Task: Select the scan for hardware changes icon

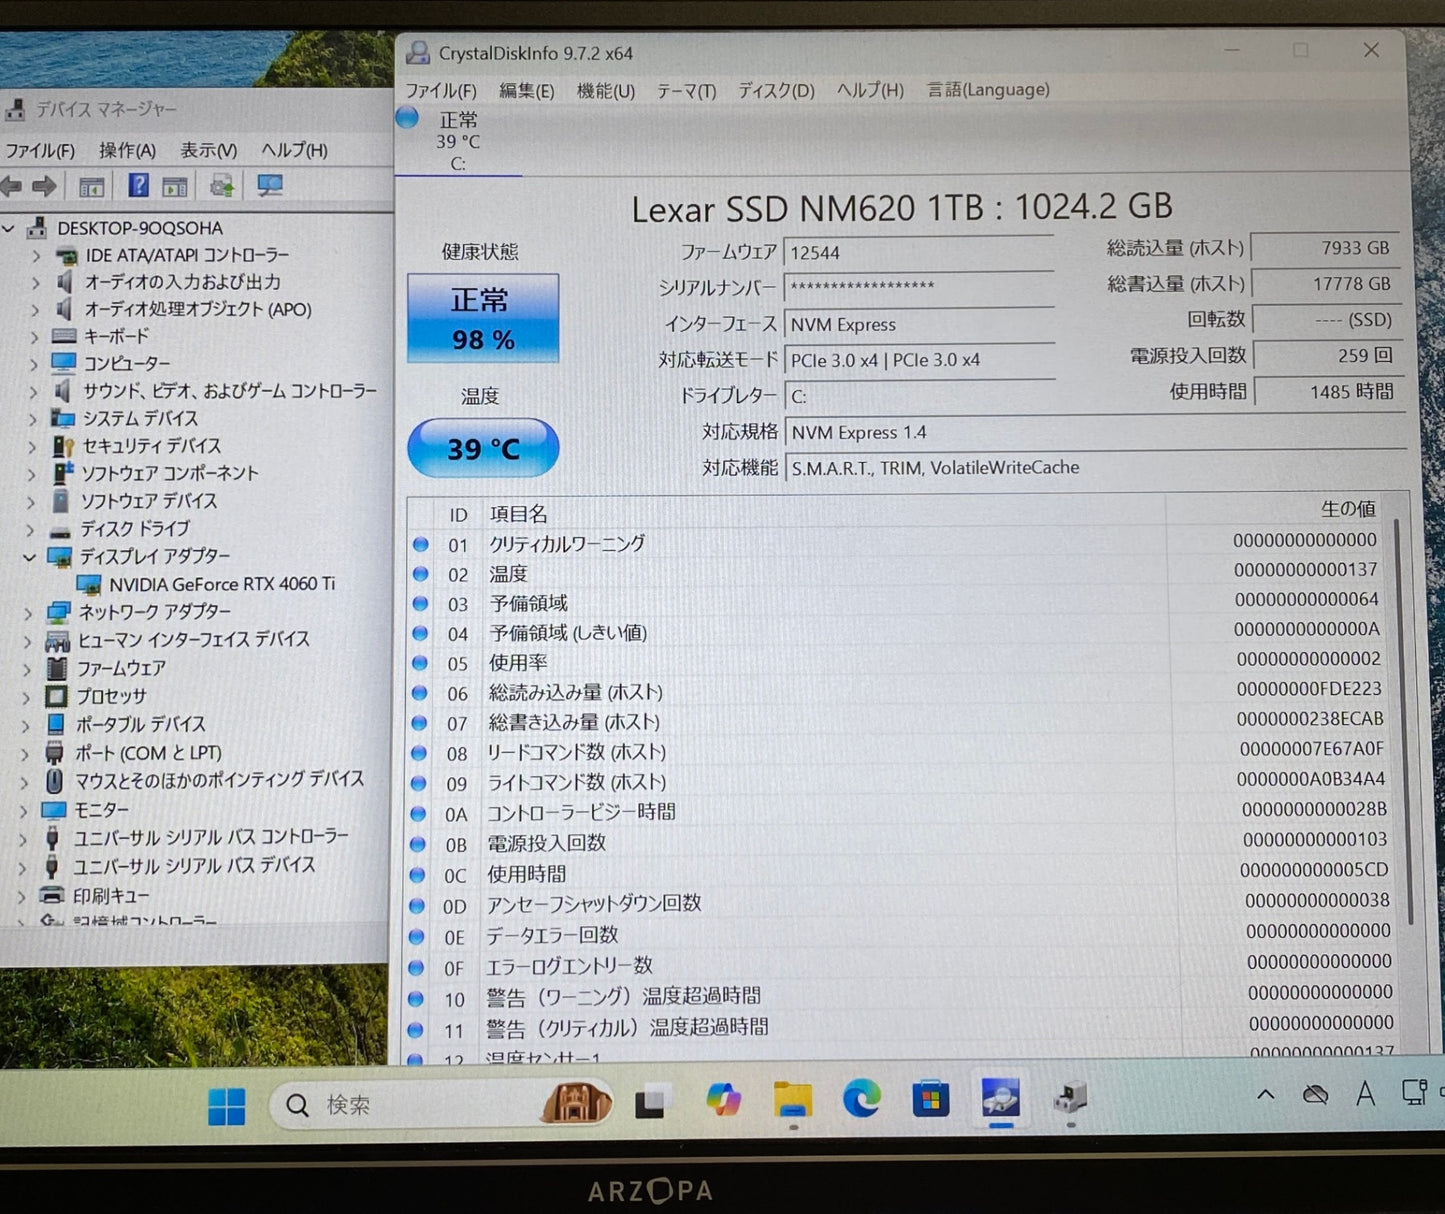Action: (222, 185)
